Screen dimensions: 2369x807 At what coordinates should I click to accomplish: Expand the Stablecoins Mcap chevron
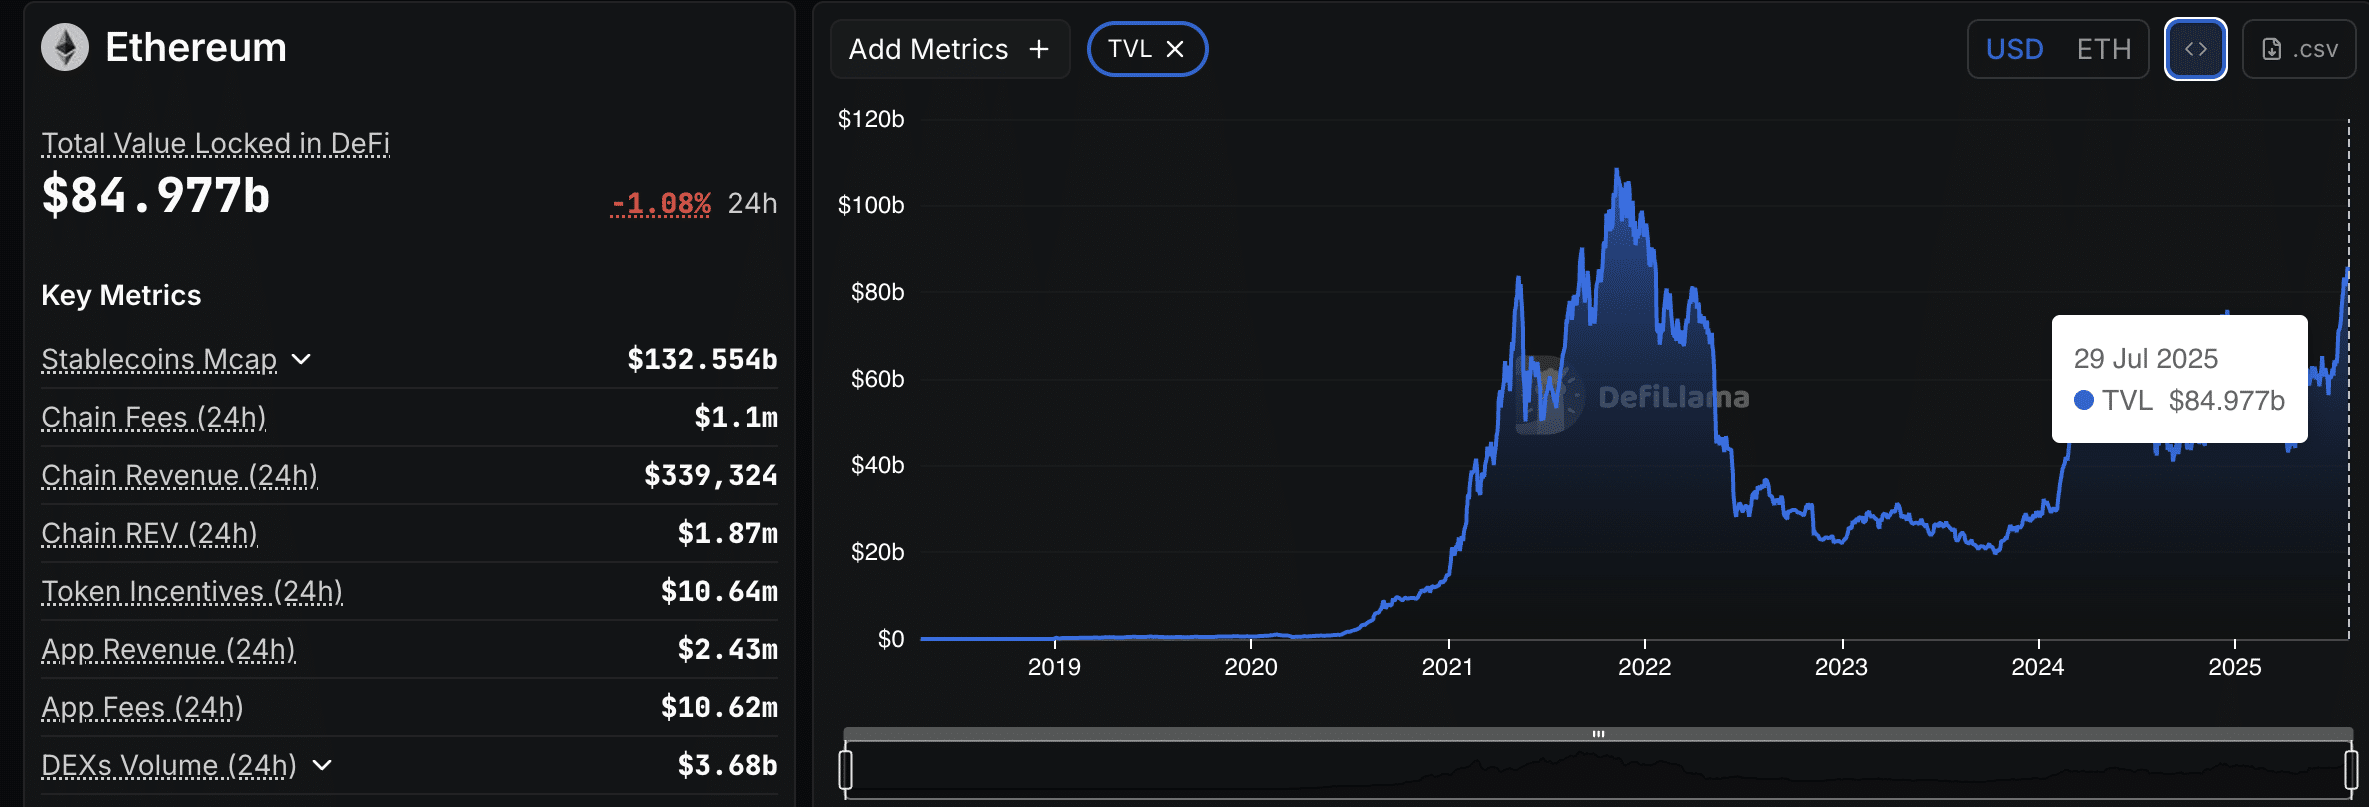pos(301,359)
